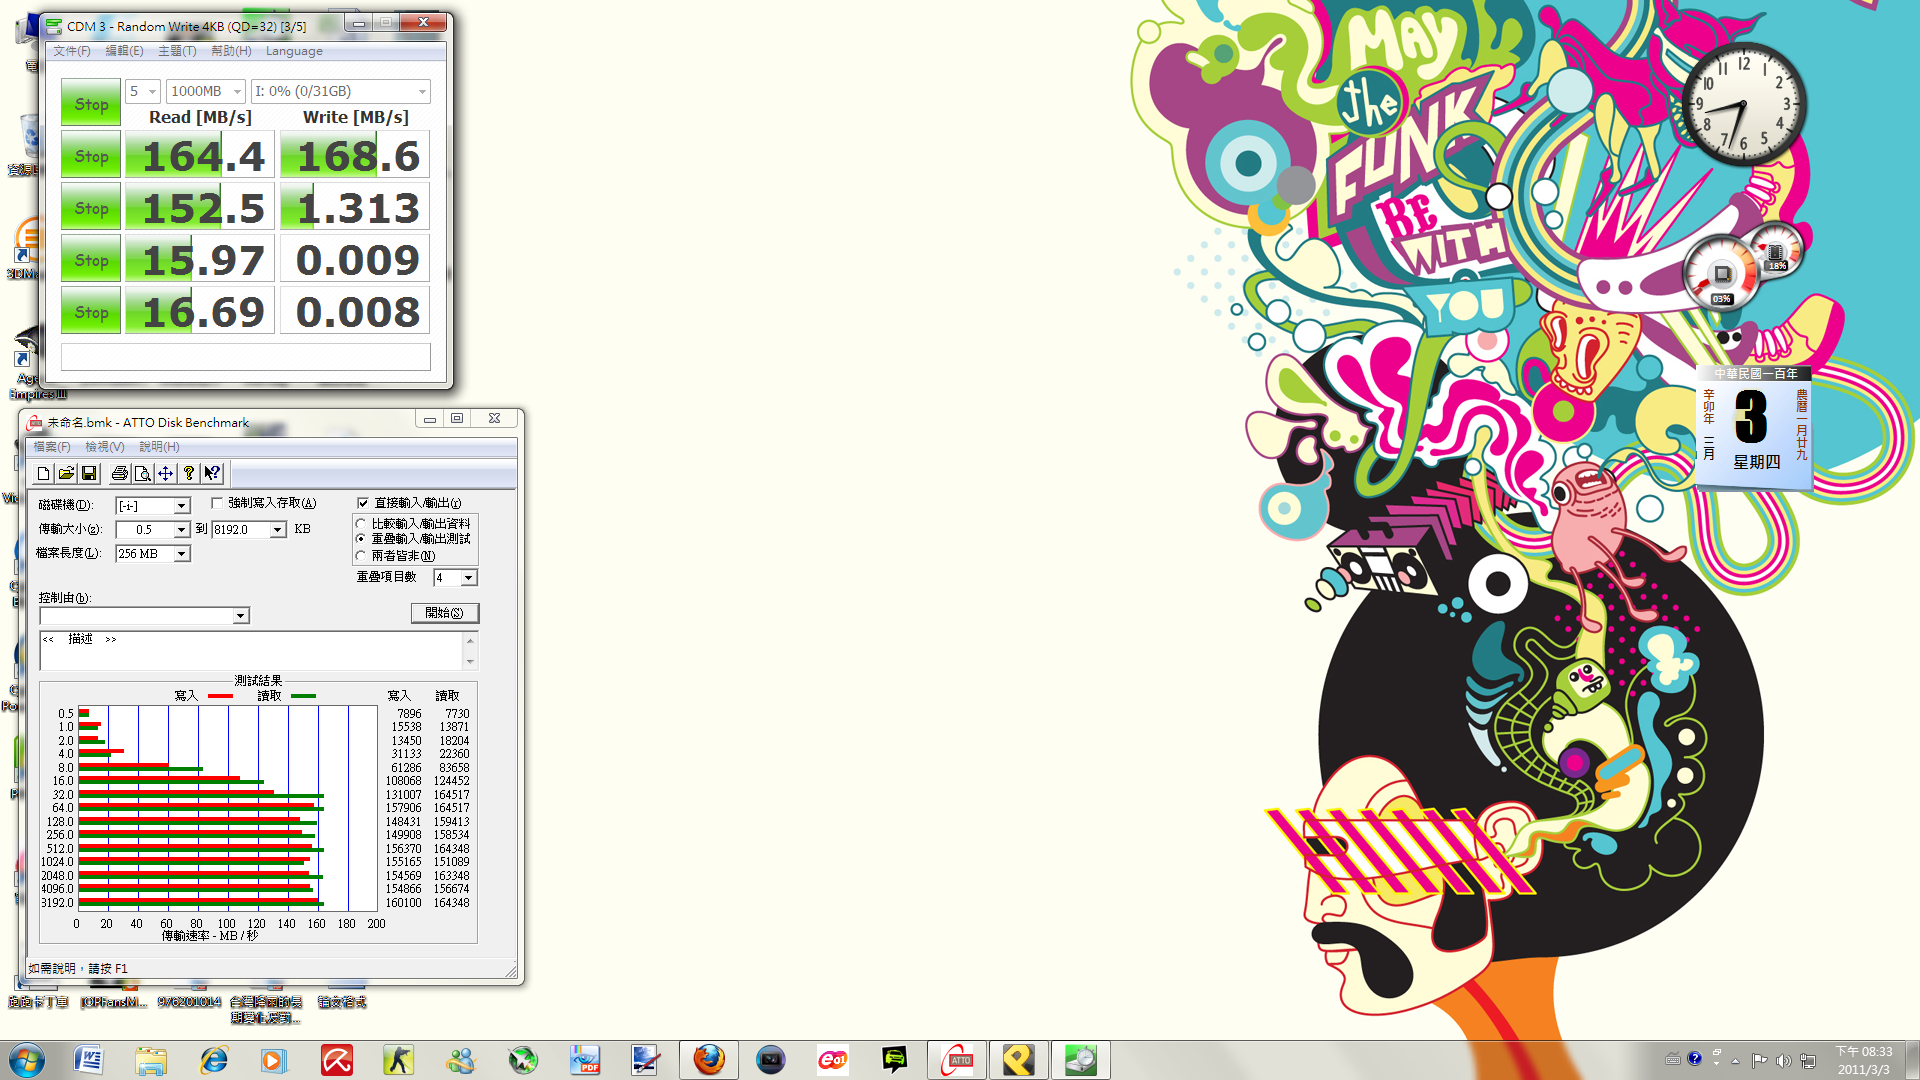Open the volume speaker tray icon
The width and height of the screenshot is (1920, 1080).
tap(1783, 1060)
